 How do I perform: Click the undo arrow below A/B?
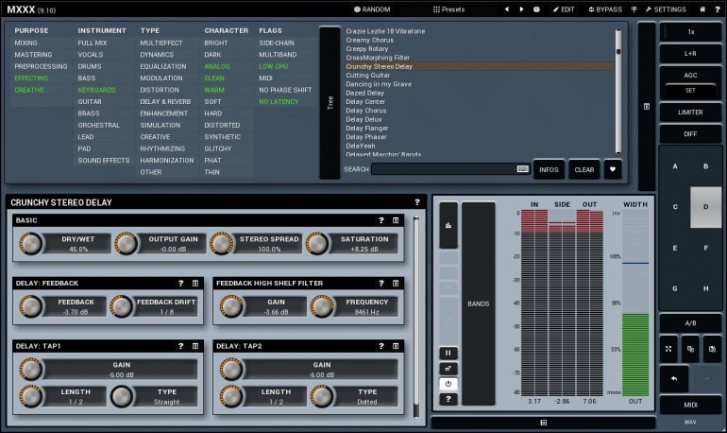click(x=673, y=380)
